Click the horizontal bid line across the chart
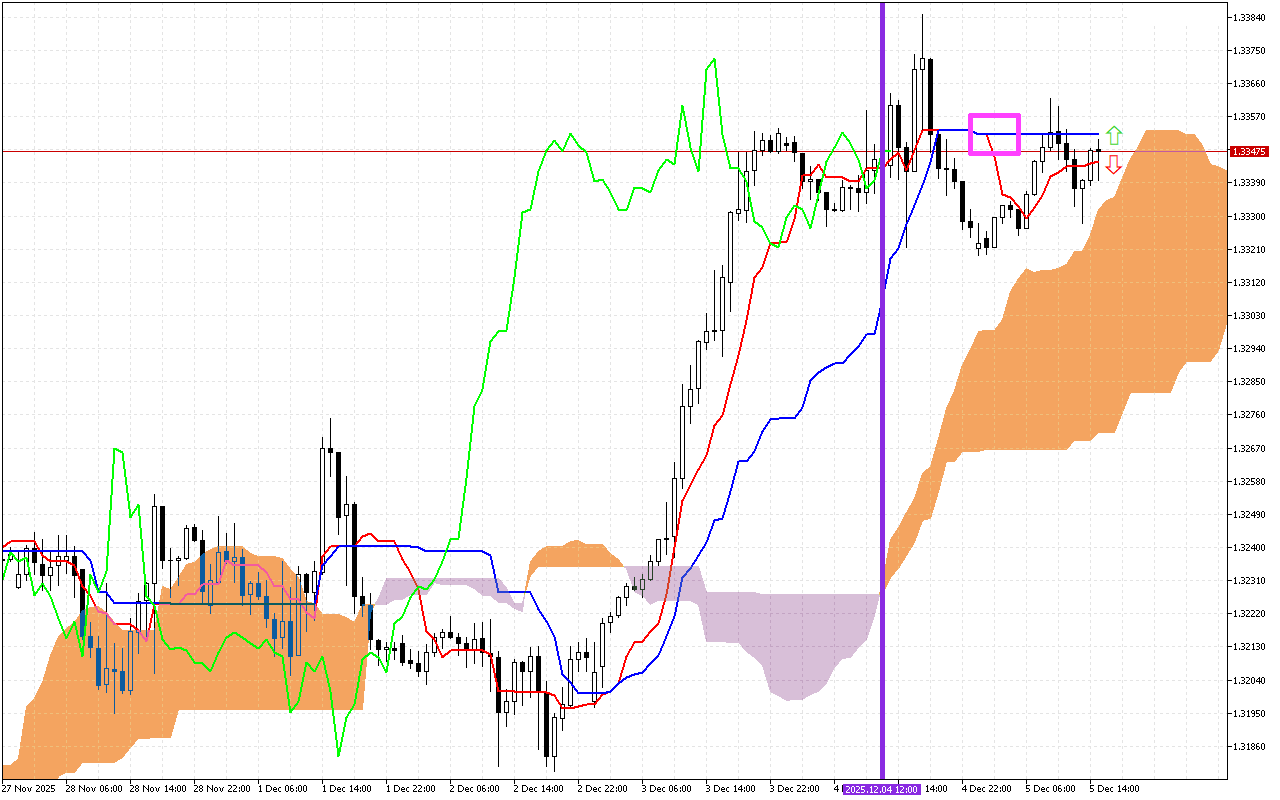1280x800 pixels. pos(400,151)
